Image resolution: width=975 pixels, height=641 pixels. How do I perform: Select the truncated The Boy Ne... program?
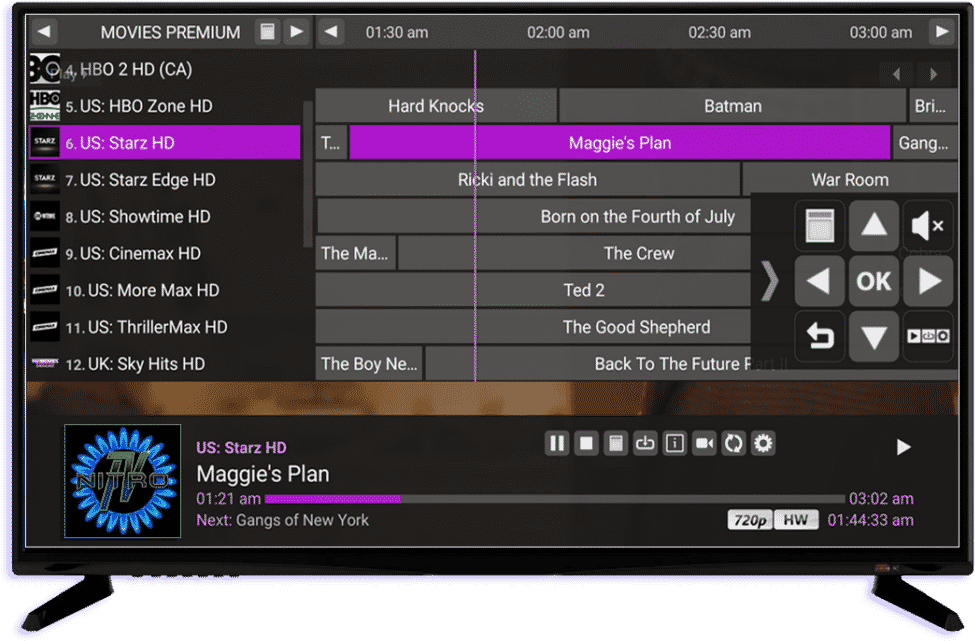pos(369,364)
